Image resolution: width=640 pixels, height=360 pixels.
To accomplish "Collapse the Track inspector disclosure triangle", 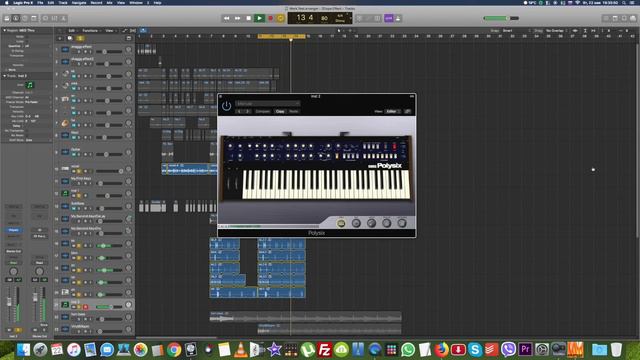I will point(4,76).
